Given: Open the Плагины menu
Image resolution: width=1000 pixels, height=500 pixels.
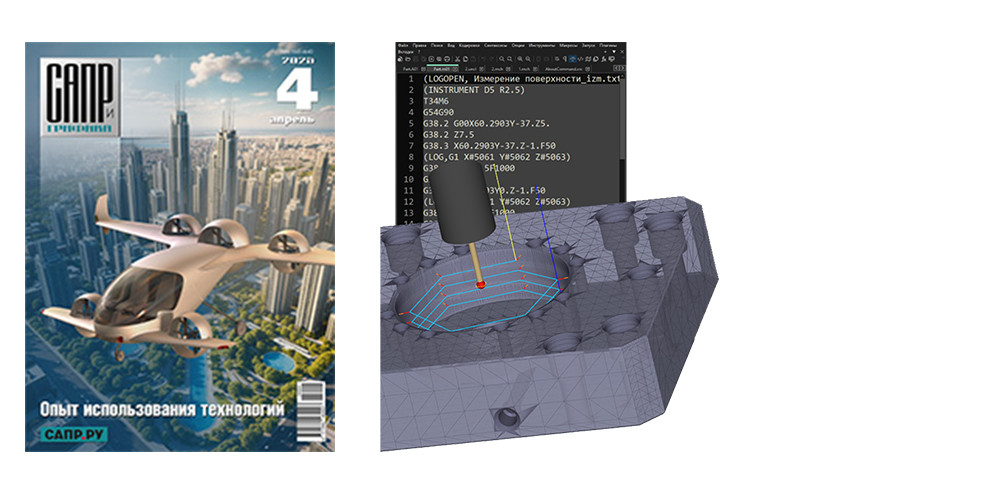Looking at the screenshot, I should pos(608,45).
